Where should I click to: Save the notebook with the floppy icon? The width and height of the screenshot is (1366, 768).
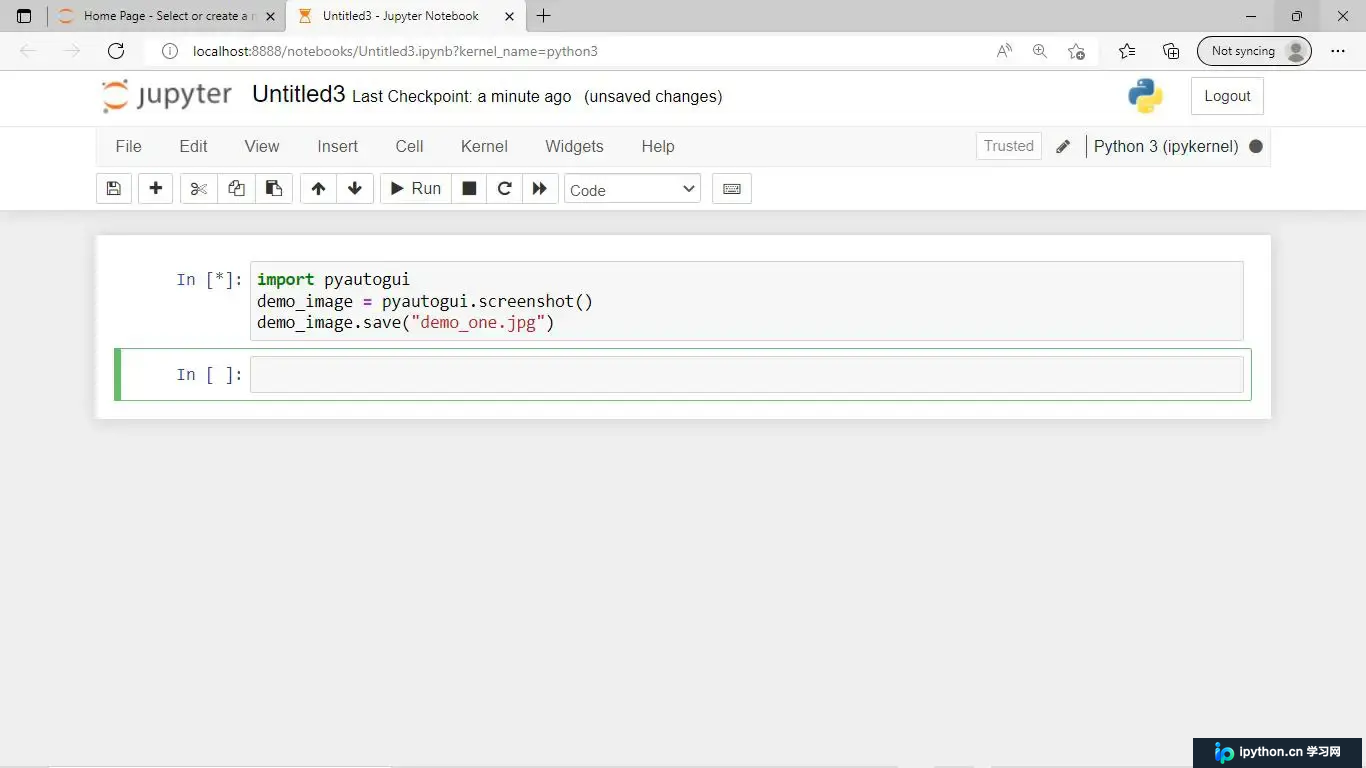tap(113, 189)
